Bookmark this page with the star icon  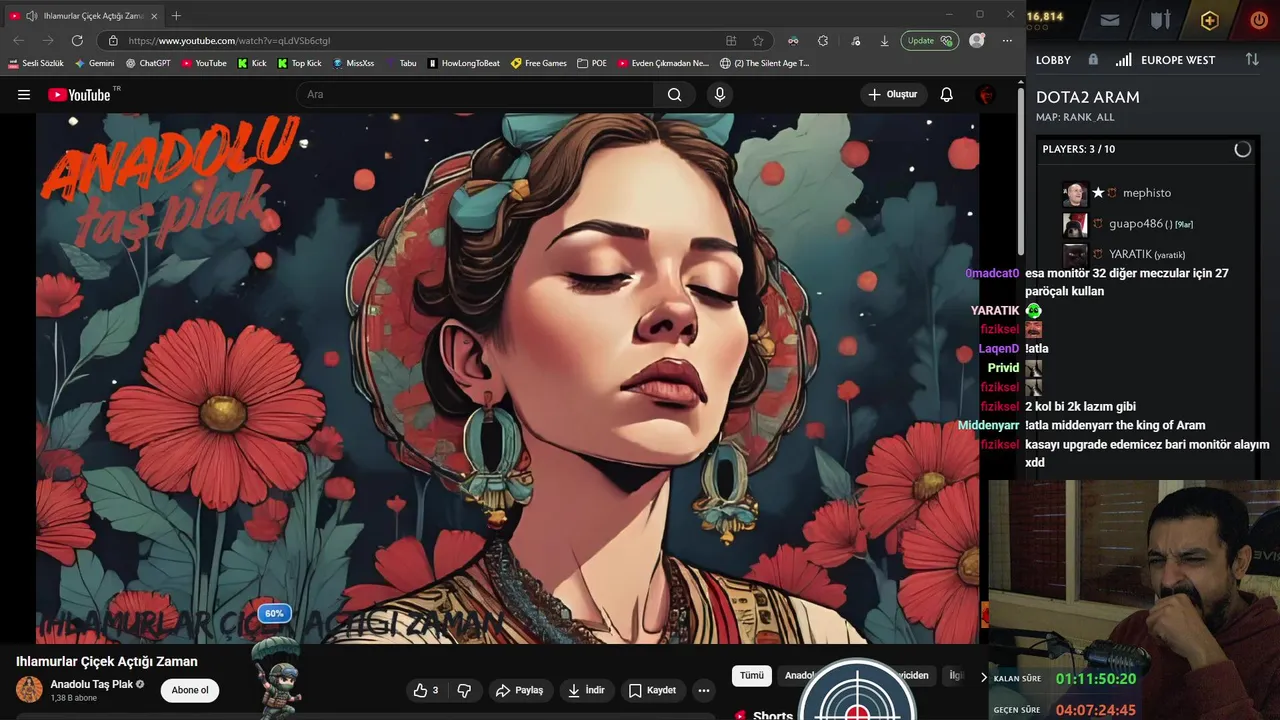point(758,41)
